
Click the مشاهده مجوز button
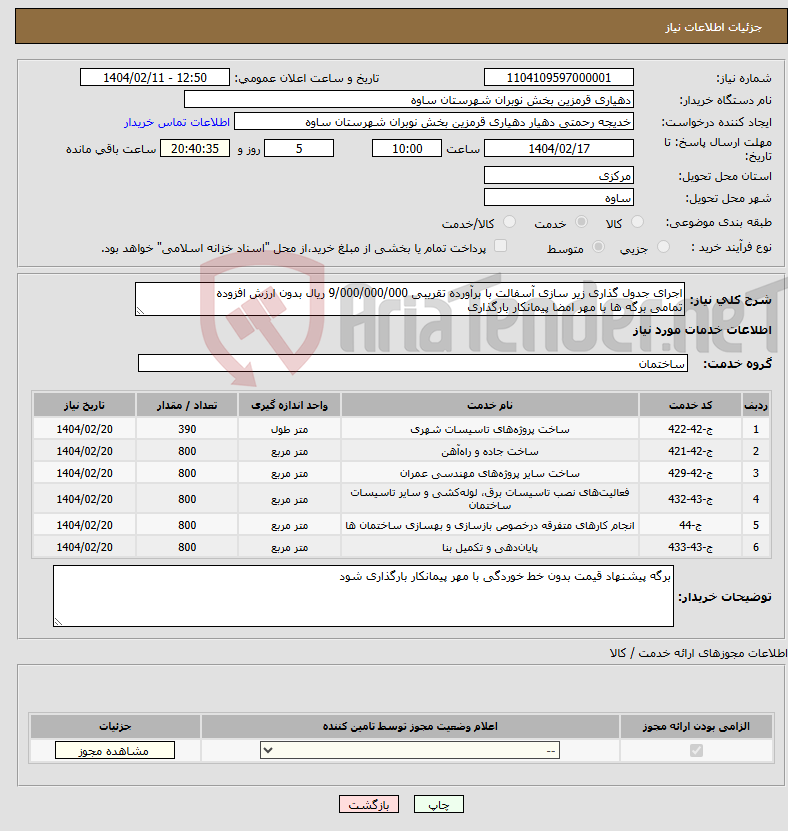coord(115,751)
